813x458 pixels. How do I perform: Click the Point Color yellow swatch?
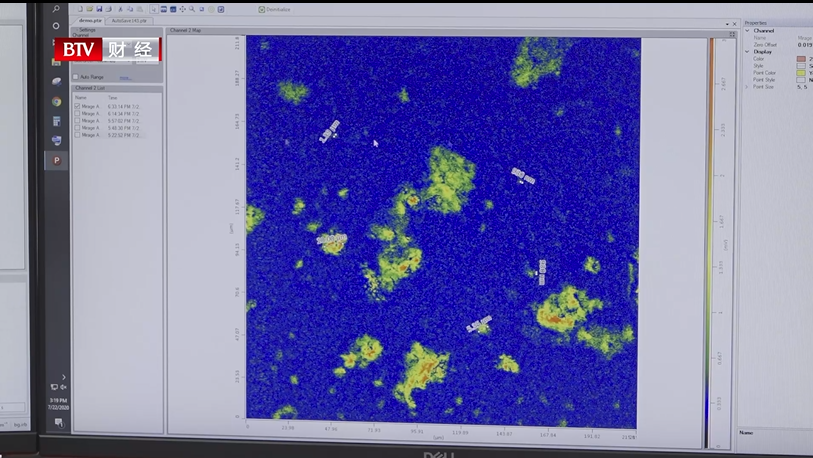click(x=800, y=73)
